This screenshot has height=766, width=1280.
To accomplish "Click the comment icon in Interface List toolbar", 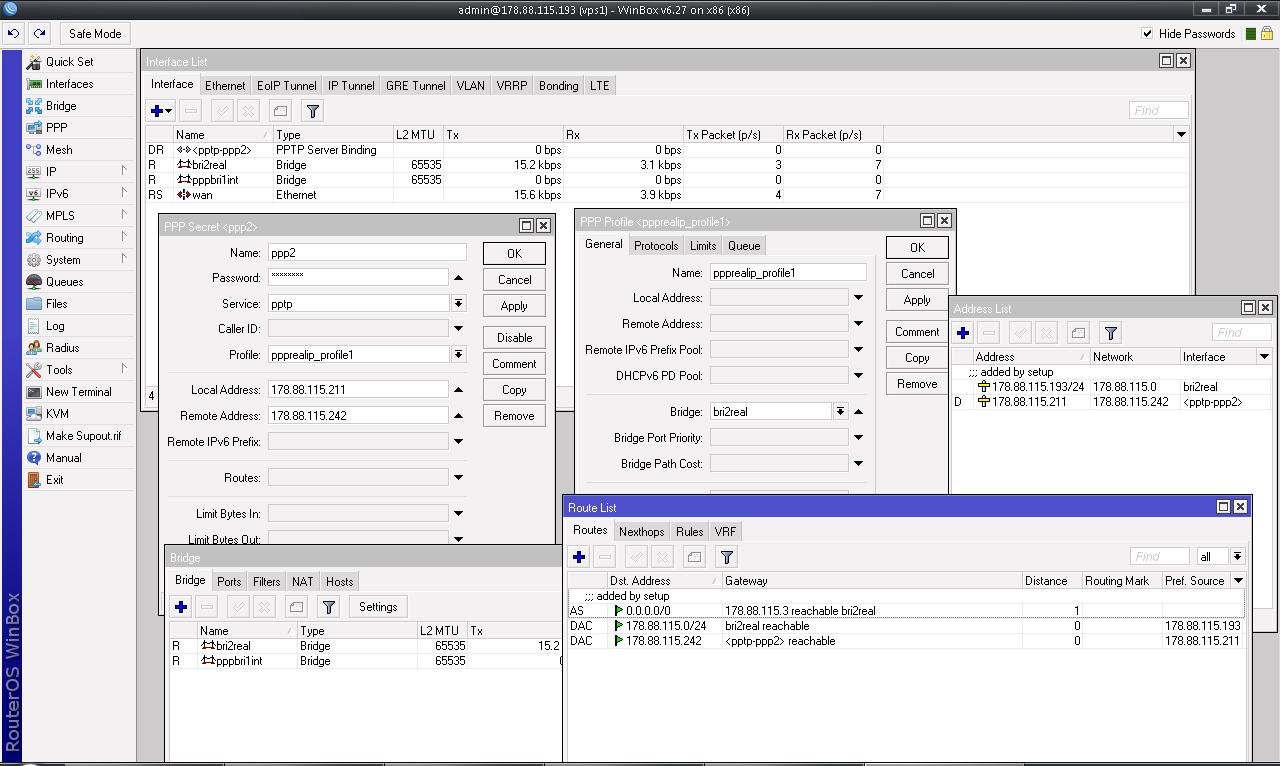I will (x=280, y=111).
